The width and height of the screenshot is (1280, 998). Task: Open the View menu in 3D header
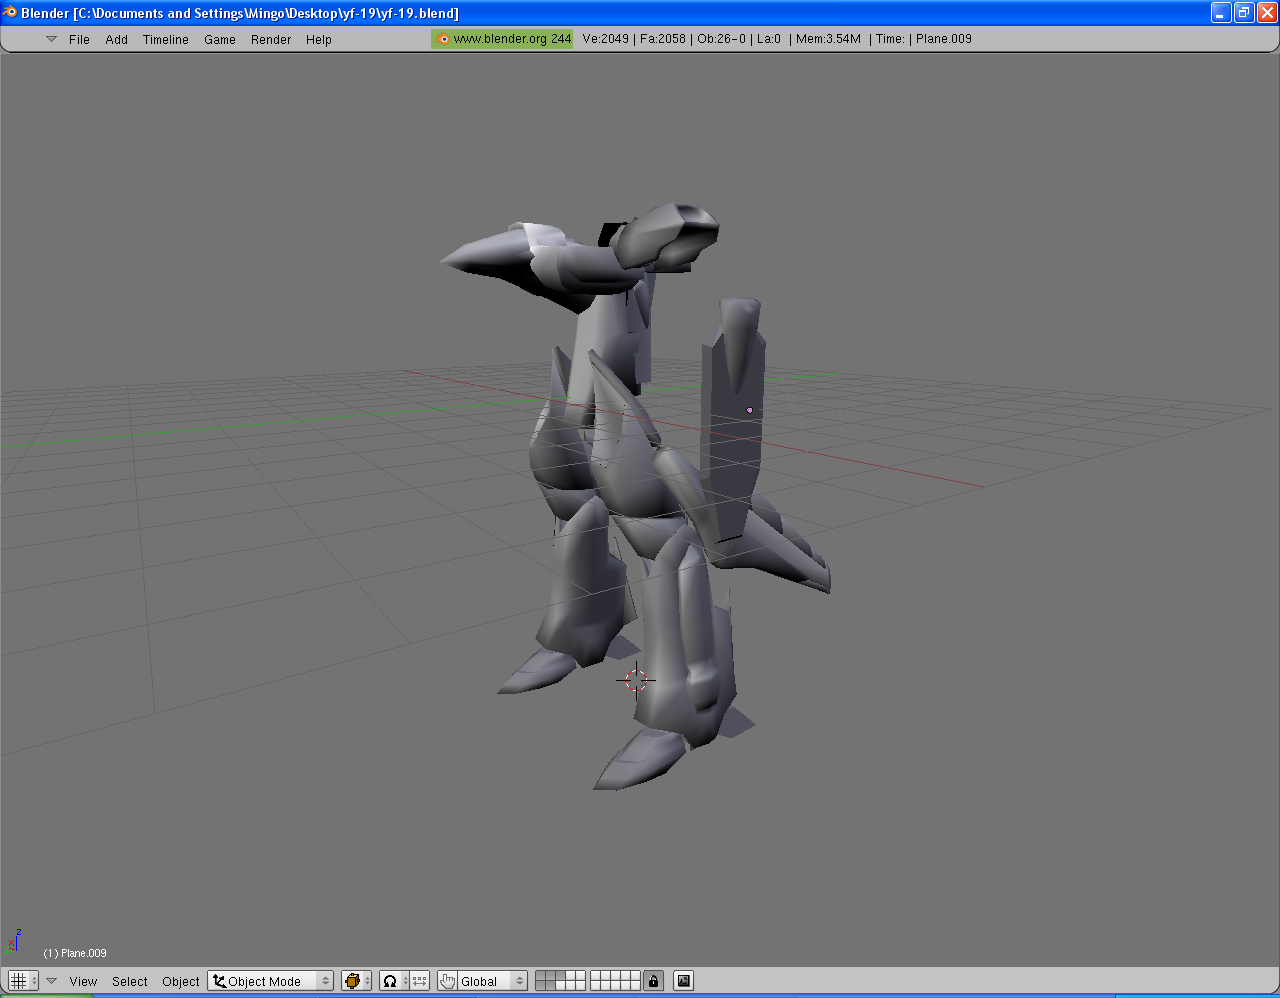pos(83,981)
